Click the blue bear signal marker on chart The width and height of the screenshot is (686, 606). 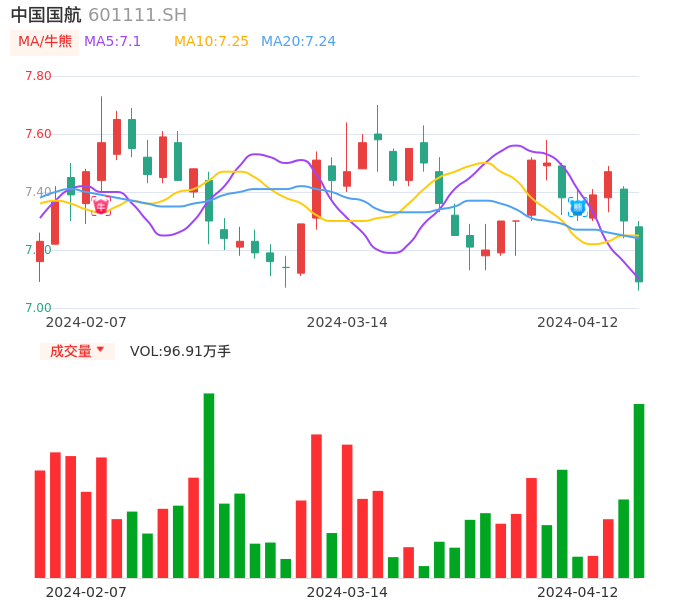pos(578,207)
